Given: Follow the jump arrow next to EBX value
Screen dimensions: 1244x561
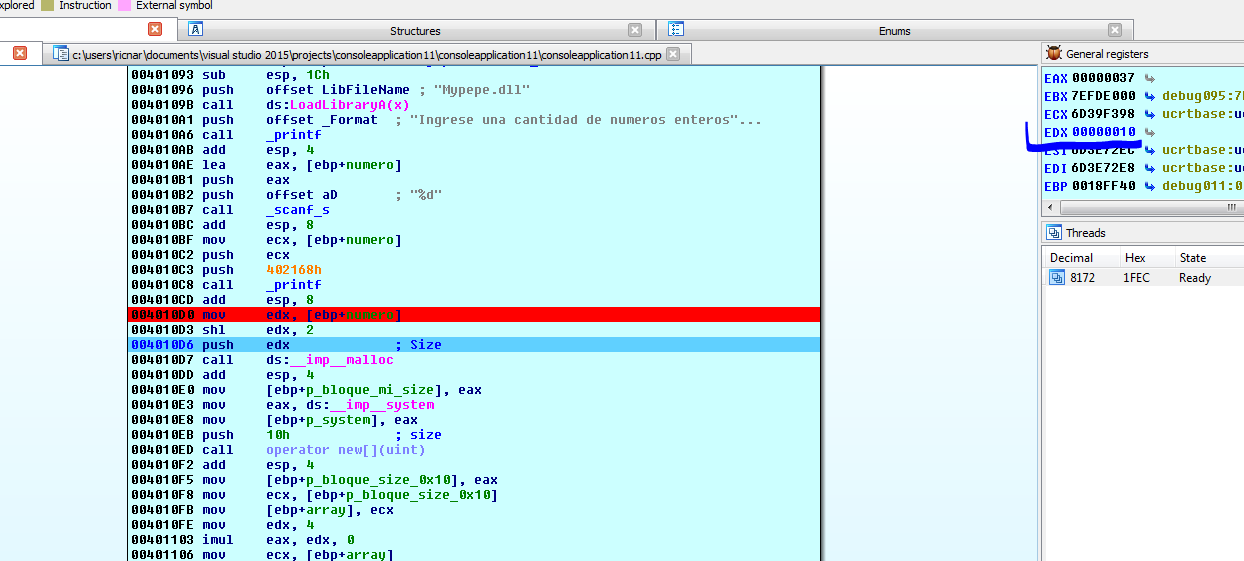Looking at the screenshot, I should coord(1149,96).
